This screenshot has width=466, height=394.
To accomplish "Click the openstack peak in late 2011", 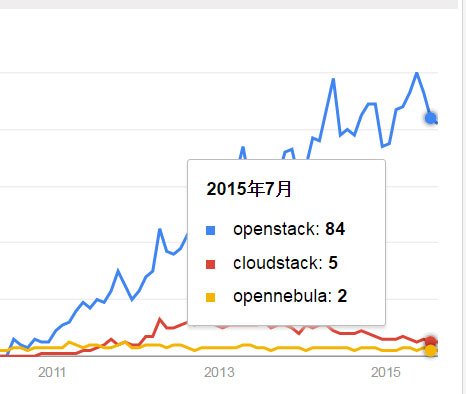I will (118, 271).
